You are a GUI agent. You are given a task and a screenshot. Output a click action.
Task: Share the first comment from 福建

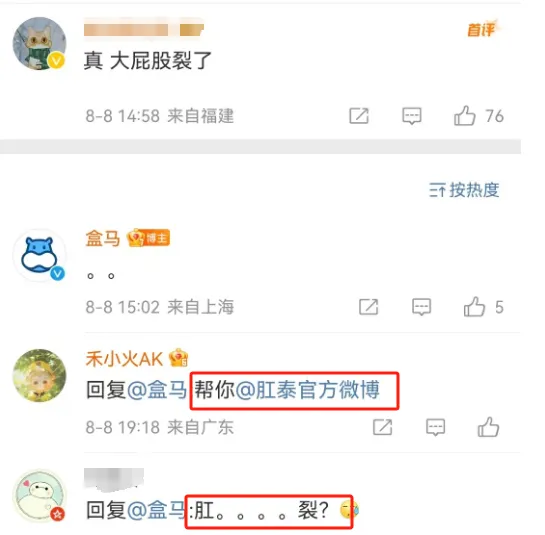(x=359, y=116)
